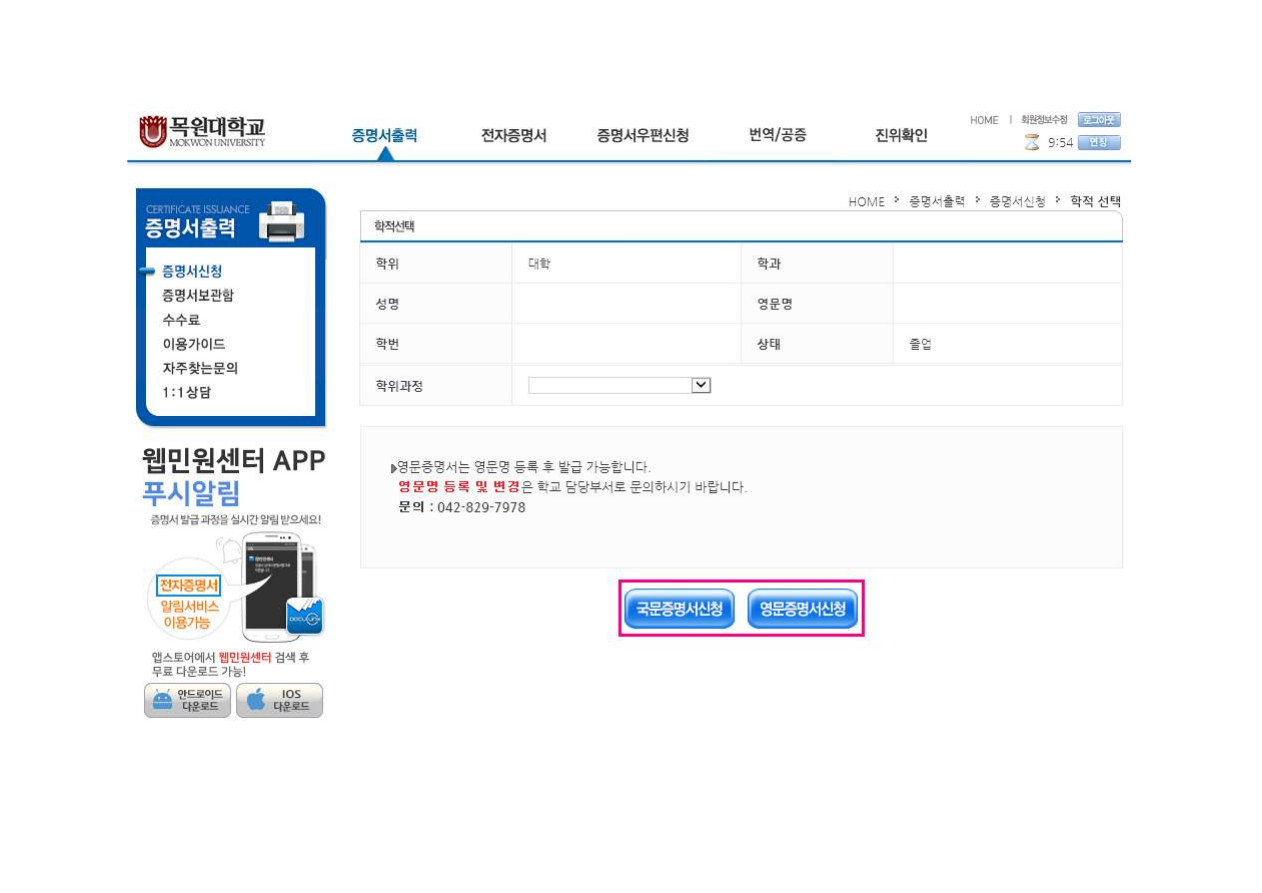
Task: Open the 학위과정 dropdown
Action: click(x=619, y=386)
